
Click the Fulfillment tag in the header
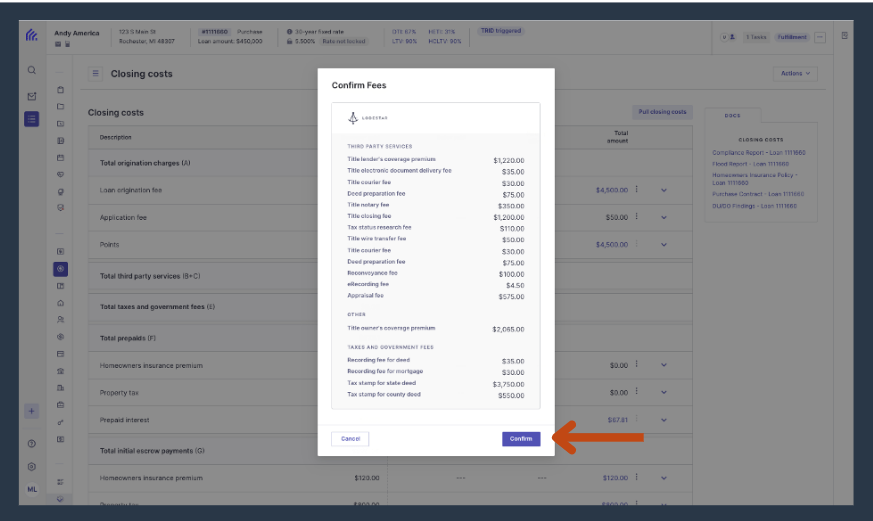tap(792, 37)
